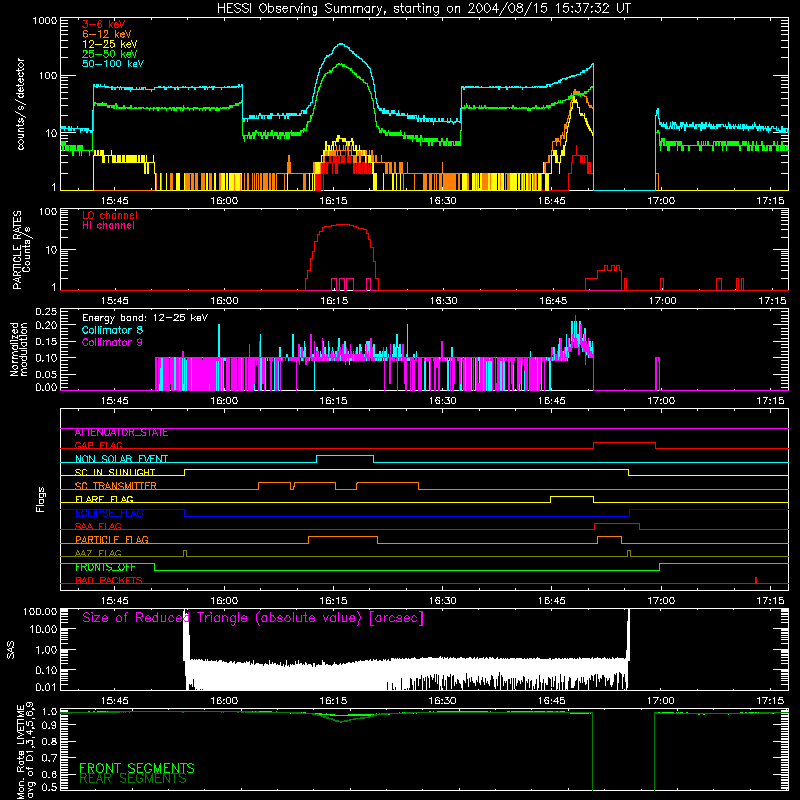This screenshot has width=800, height=800.
Task: Click the SAA_FLAG label
Action: tap(98, 526)
